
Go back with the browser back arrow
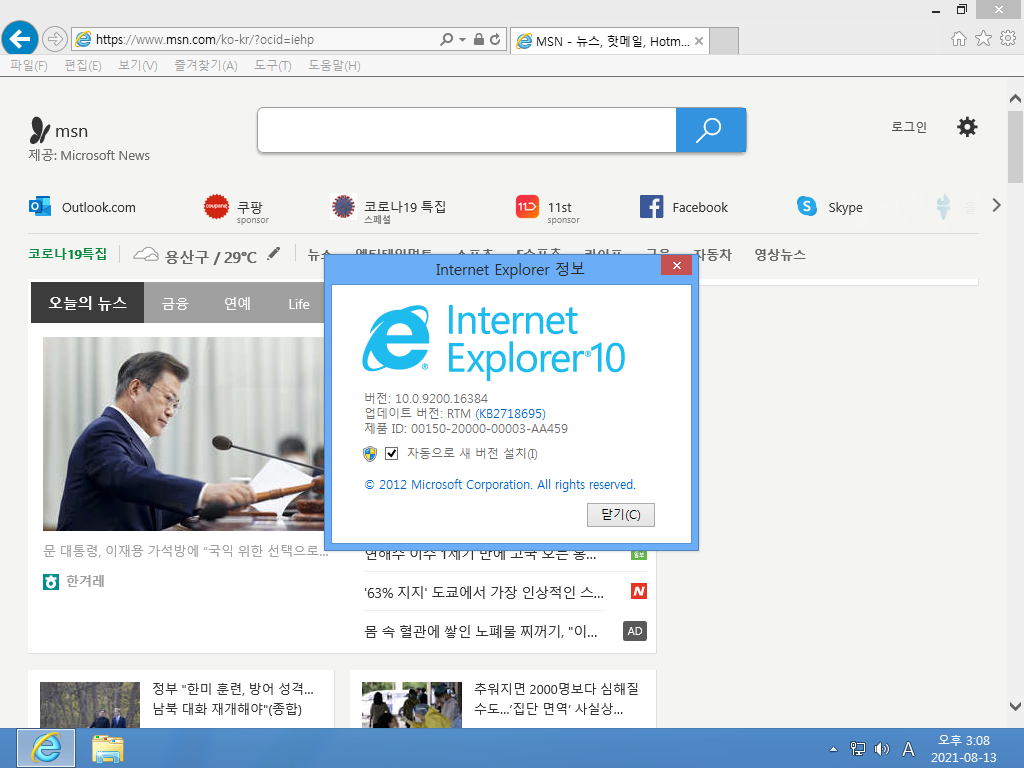(x=20, y=39)
